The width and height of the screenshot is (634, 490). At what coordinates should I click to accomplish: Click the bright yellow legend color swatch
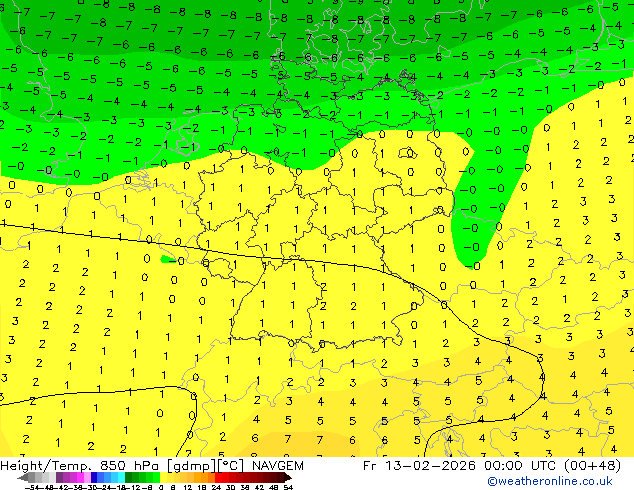(163, 477)
